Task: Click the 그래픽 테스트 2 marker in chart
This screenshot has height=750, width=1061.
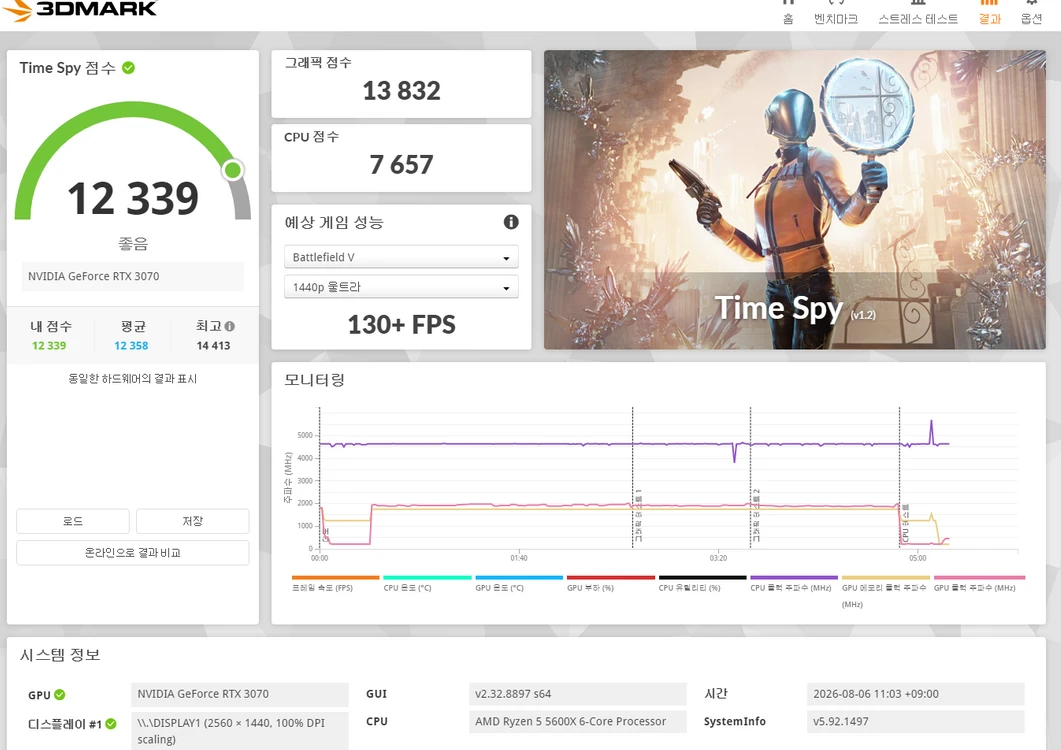Action: click(756, 516)
